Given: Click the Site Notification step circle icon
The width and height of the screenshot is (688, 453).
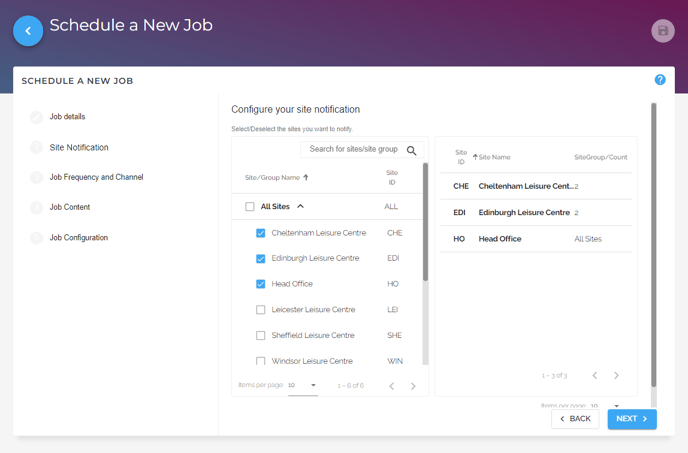Looking at the screenshot, I should coord(36,147).
